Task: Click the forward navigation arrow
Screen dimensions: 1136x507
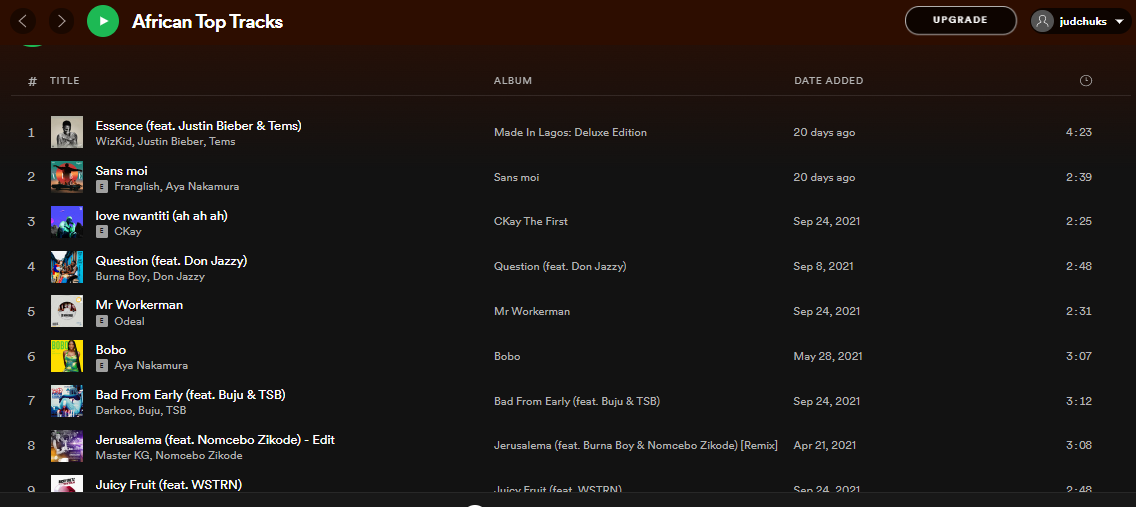Action: point(62,21)
